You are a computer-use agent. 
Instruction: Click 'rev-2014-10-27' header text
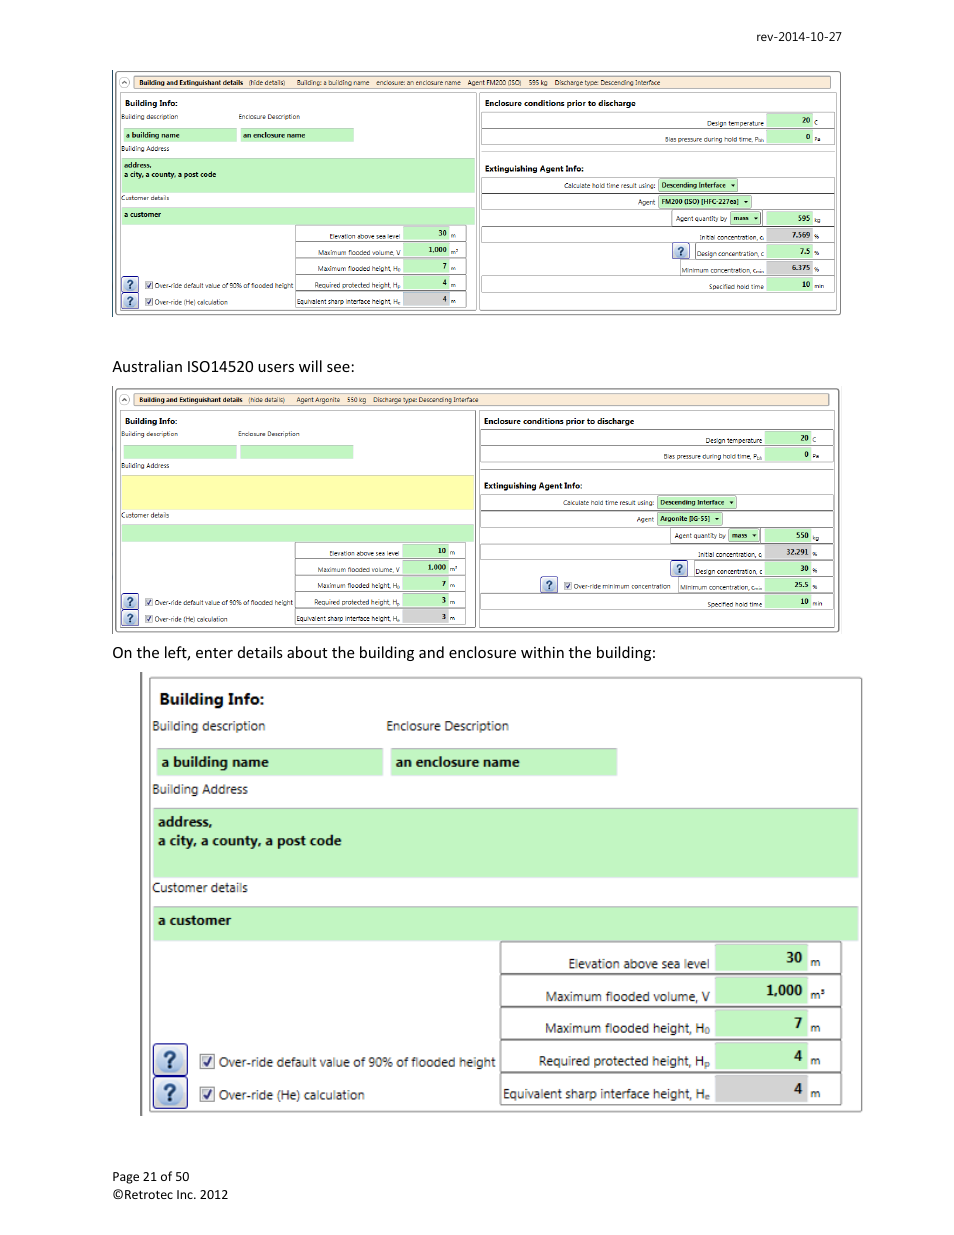pyautogui.click(x=799, y=37)
